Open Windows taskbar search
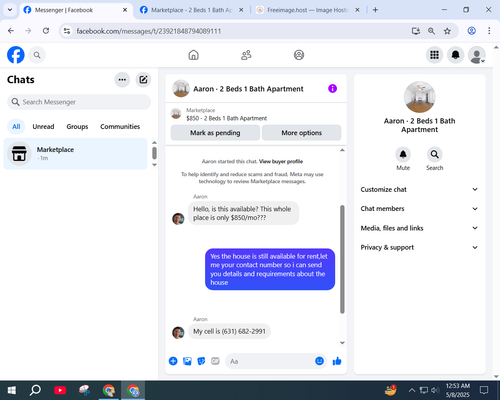The image size is (500, 400). tap(35, 390)
